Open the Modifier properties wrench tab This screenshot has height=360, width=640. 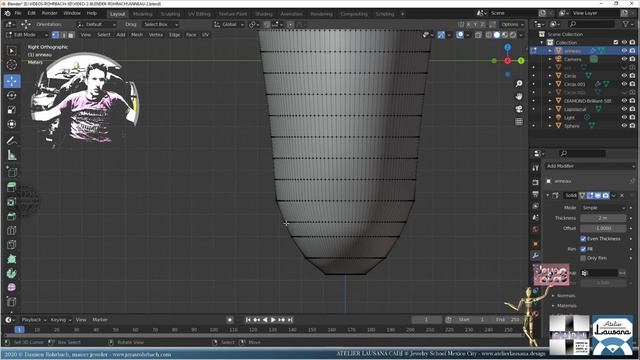pyautogui.click(x=536, y=256)
